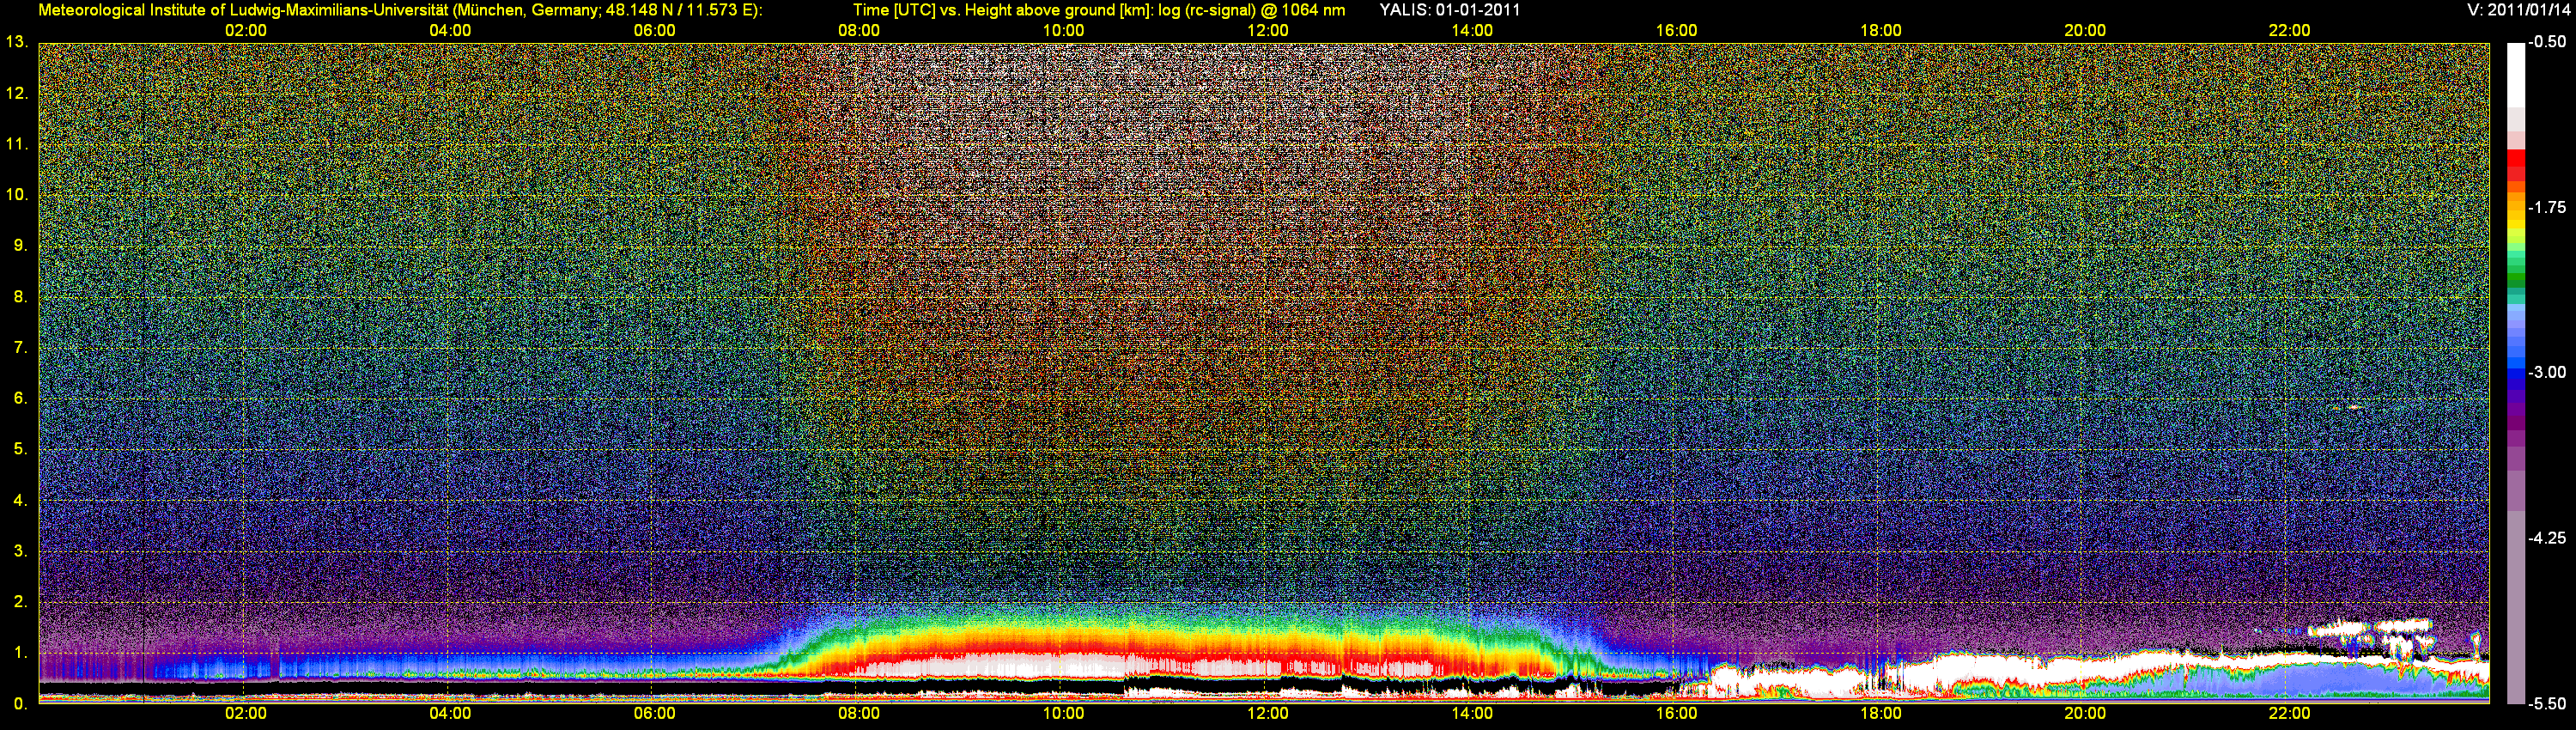Click the height axis label '3.'

tap(21, 551)
